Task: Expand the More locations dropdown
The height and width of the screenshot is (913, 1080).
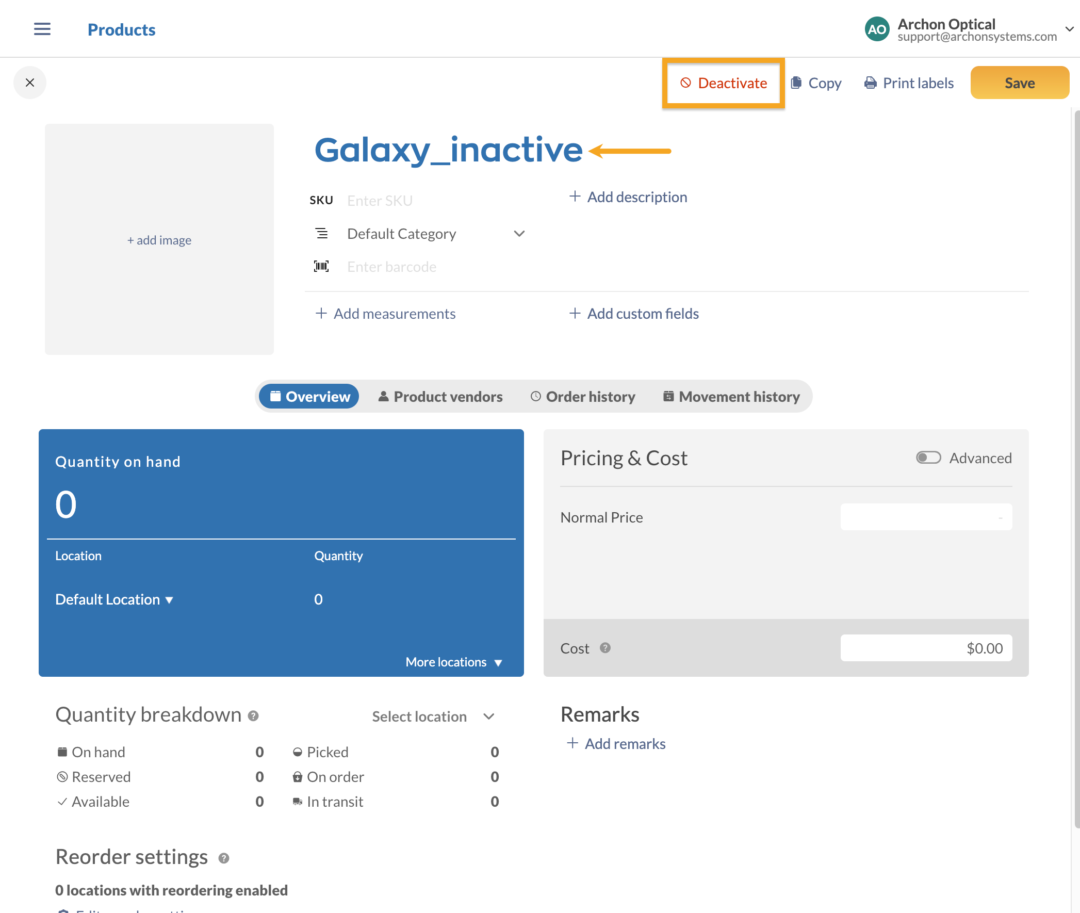Action: coord(454,662)
